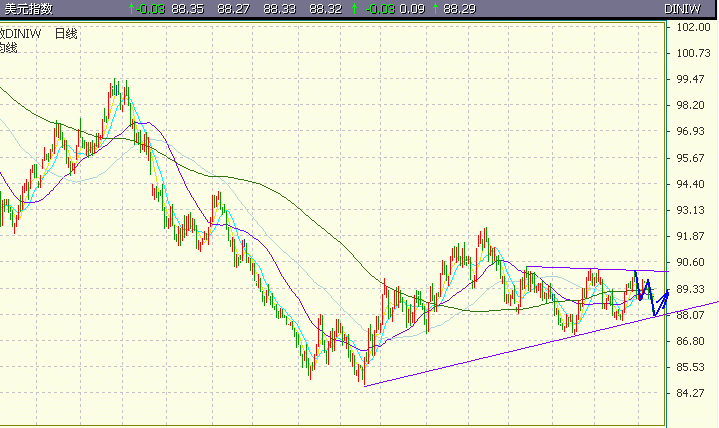Click the DINIW label inside the chart
This screenshot has height=428, width=719.
(x=23, y=33)
